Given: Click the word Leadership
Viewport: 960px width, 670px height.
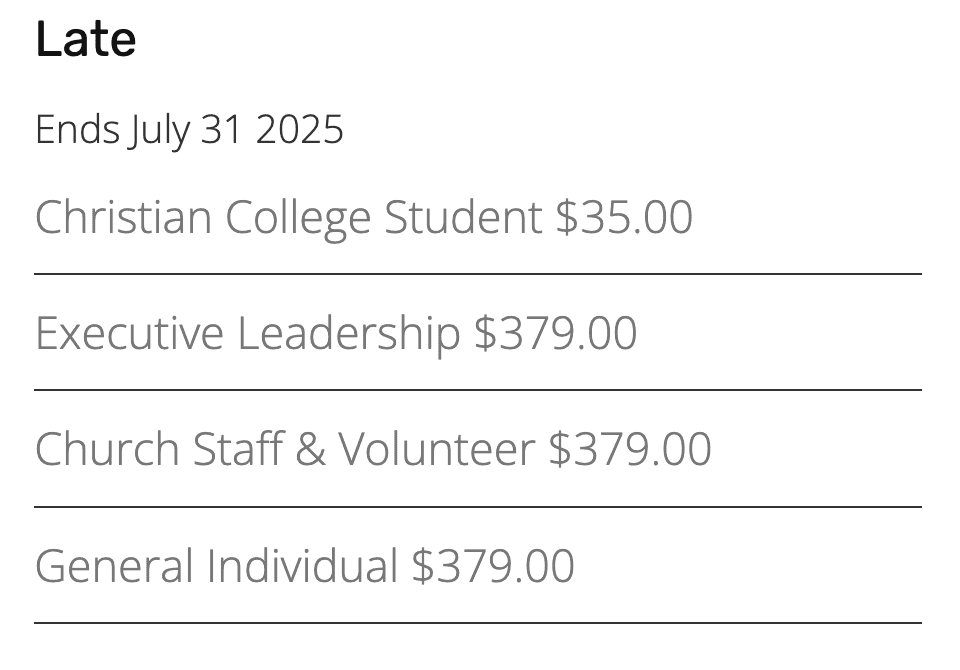Looking at the screenshot, I should [348, 335].
